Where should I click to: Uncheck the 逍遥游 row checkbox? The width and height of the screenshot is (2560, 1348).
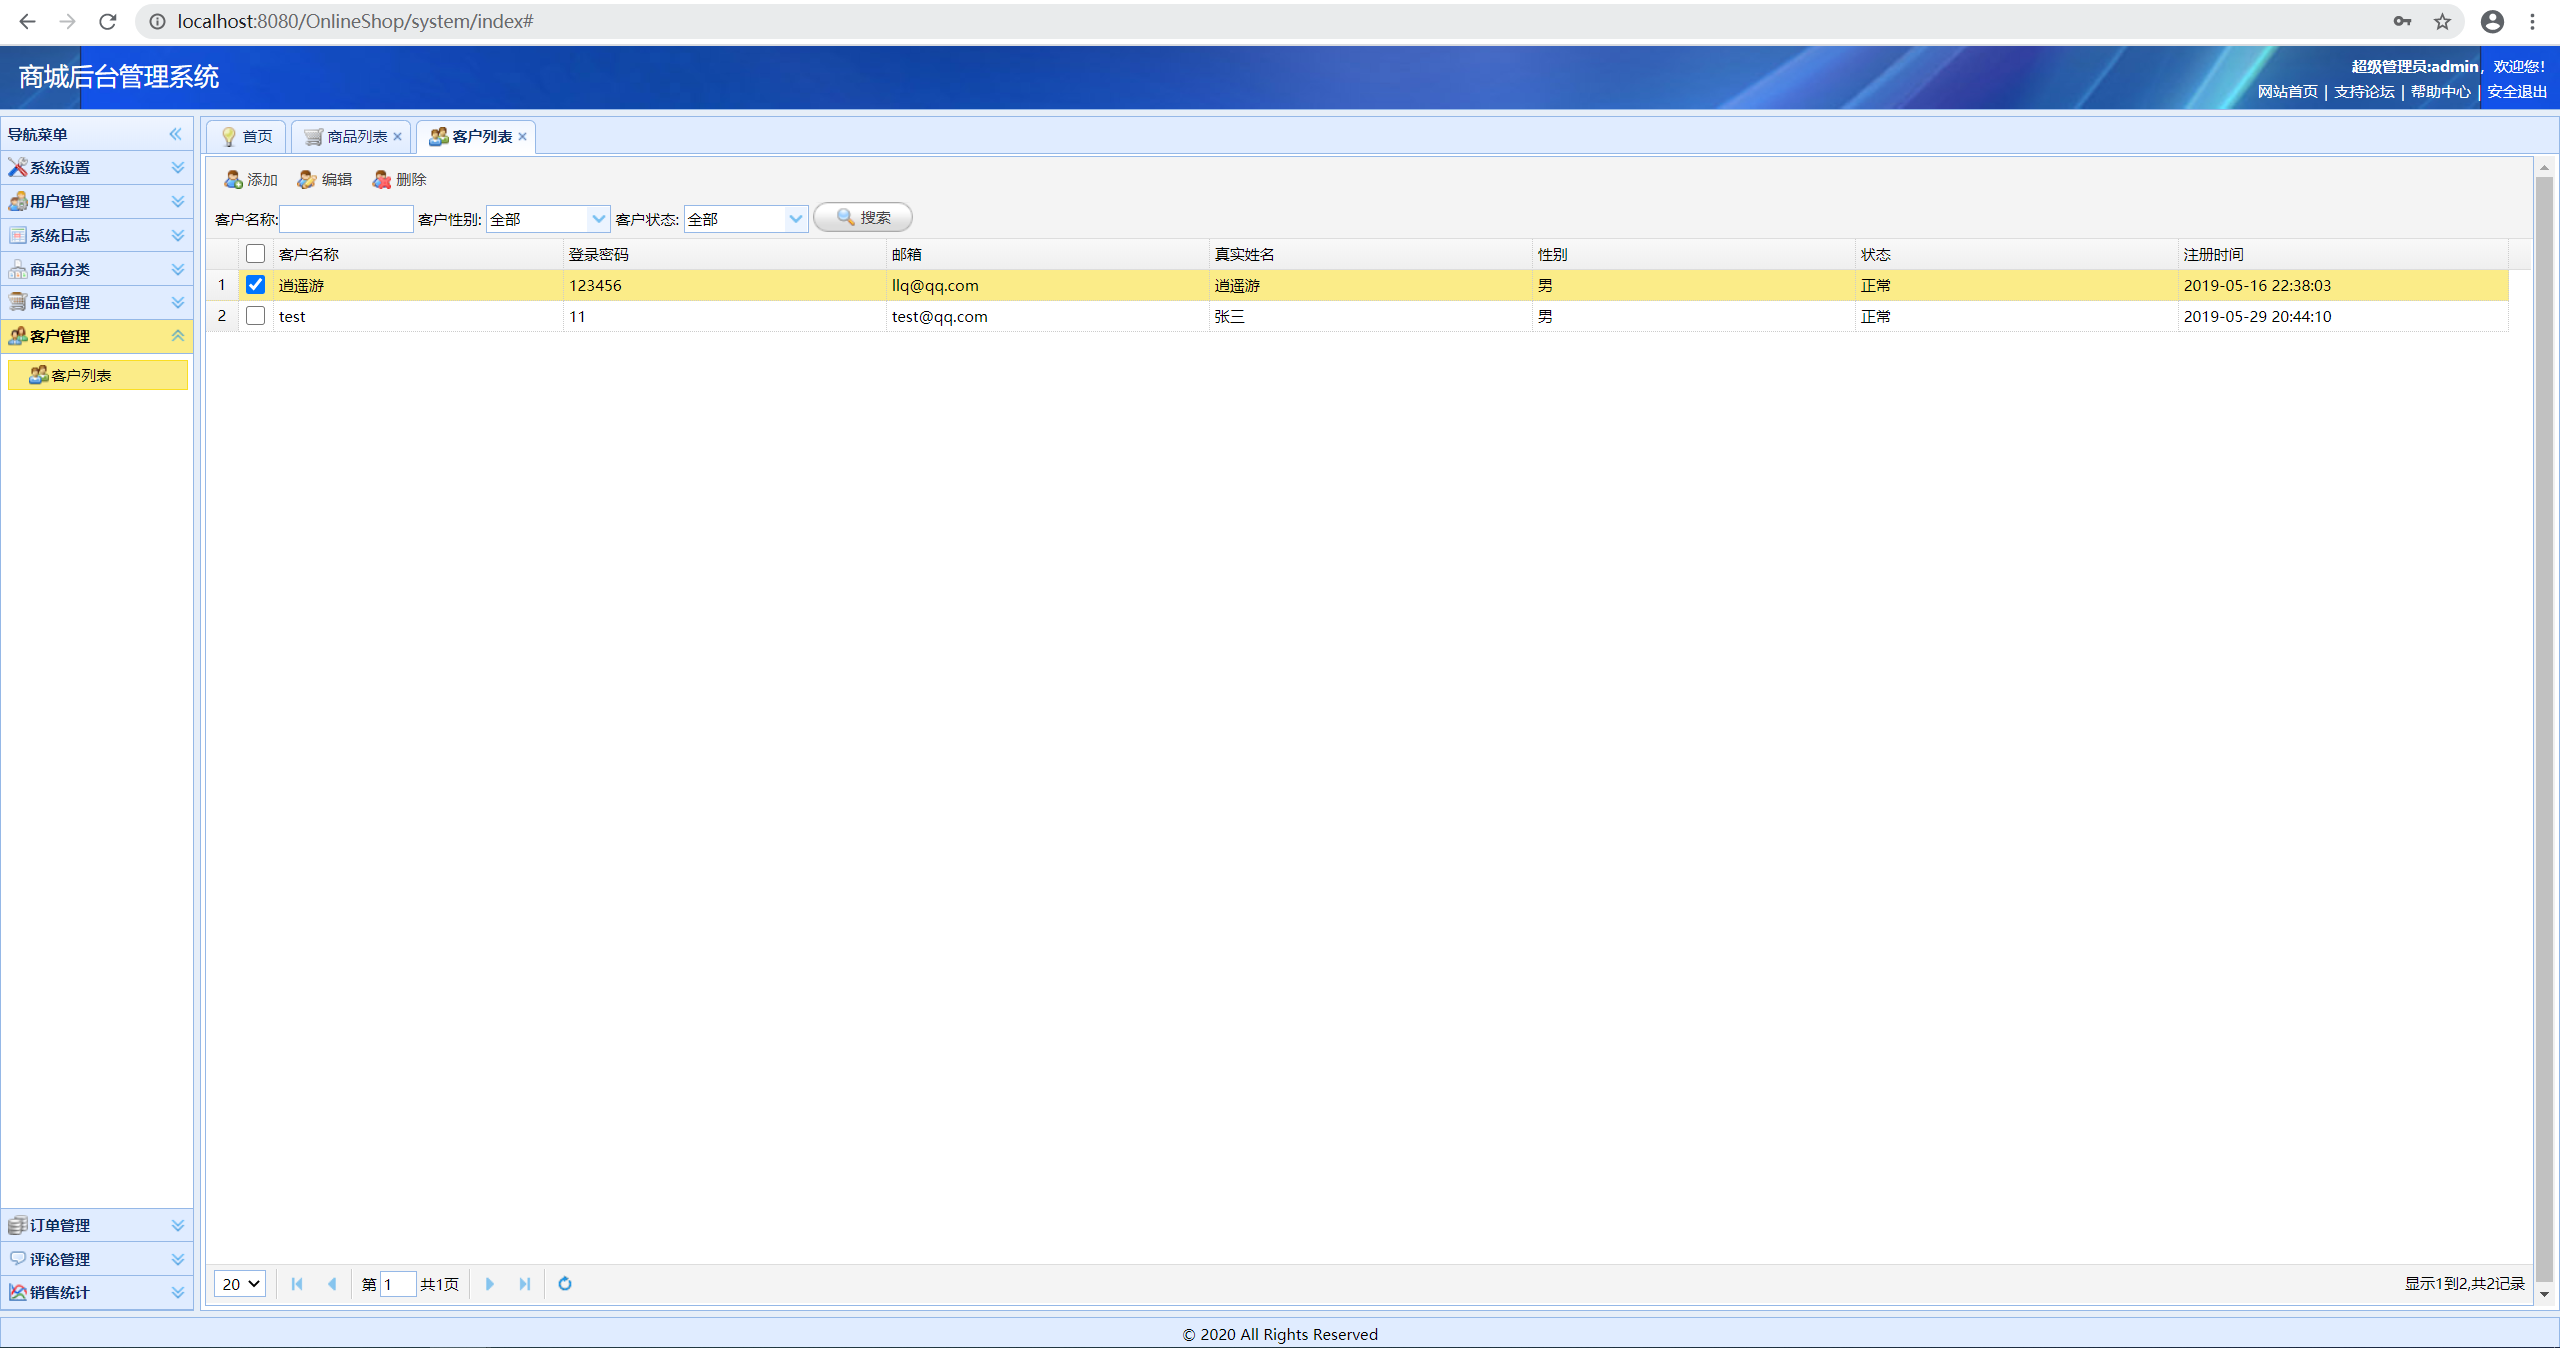click(255, 285)
